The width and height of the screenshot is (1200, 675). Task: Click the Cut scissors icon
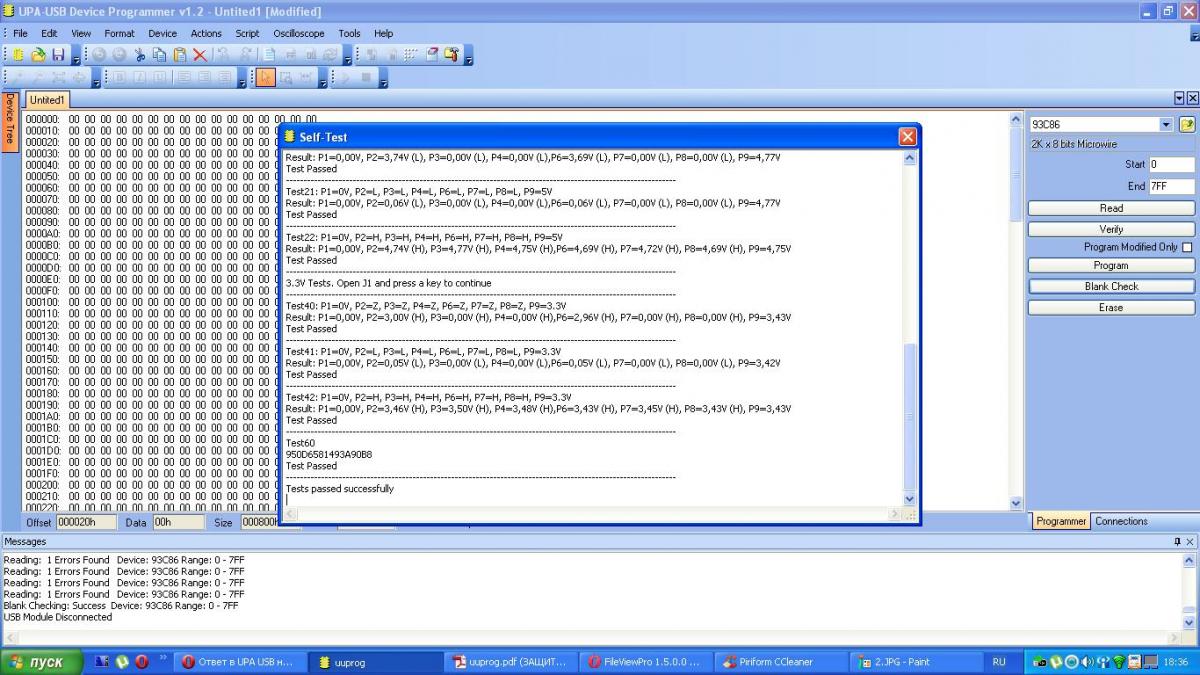(140, 55)
